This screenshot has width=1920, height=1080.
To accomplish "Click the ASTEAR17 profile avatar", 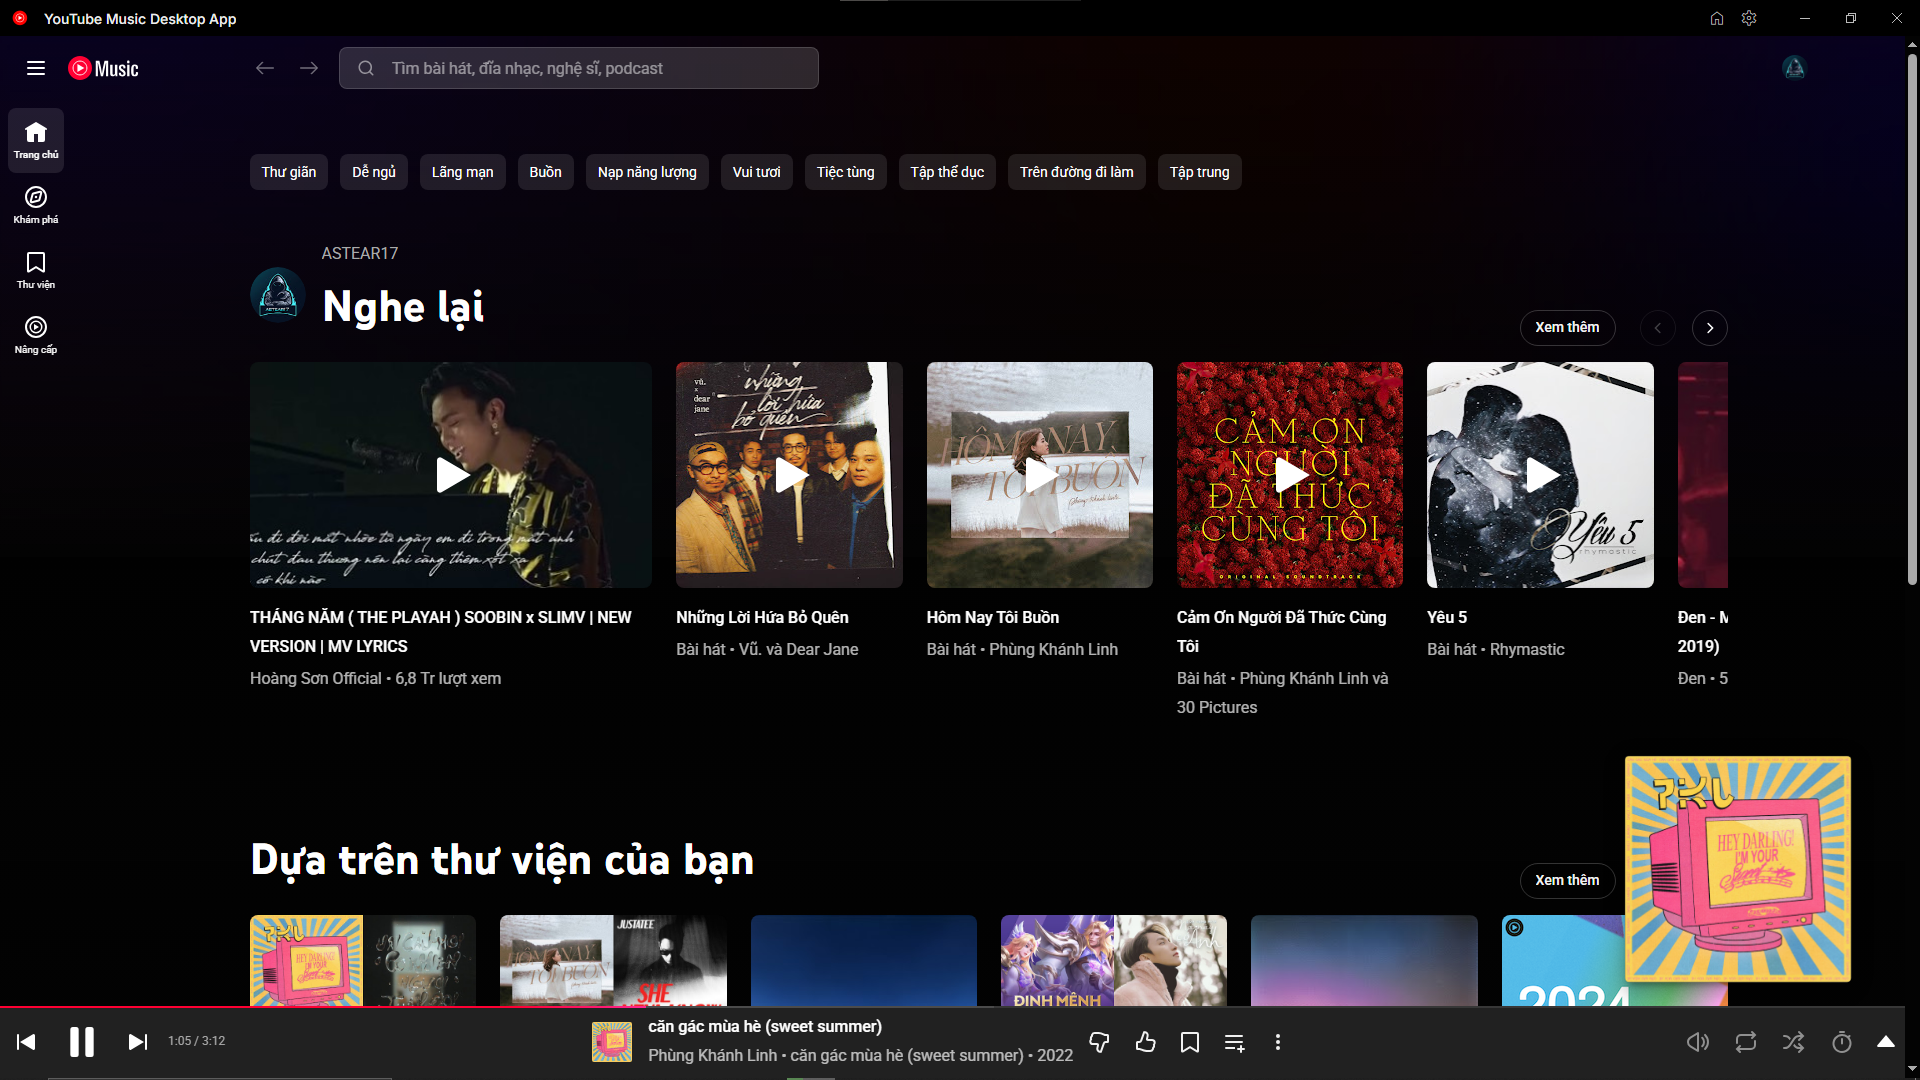I will click(x=277, y=295).
